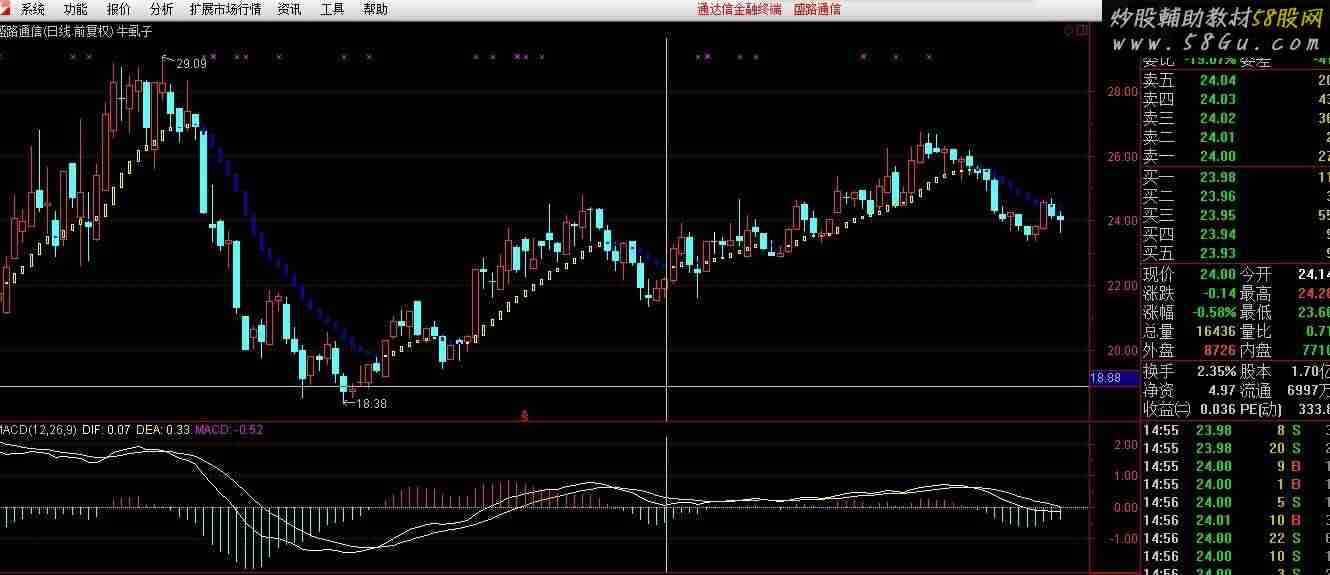
Task: Click the 卖五 24.04 sell order row
Action: (x=1236, y=80)
